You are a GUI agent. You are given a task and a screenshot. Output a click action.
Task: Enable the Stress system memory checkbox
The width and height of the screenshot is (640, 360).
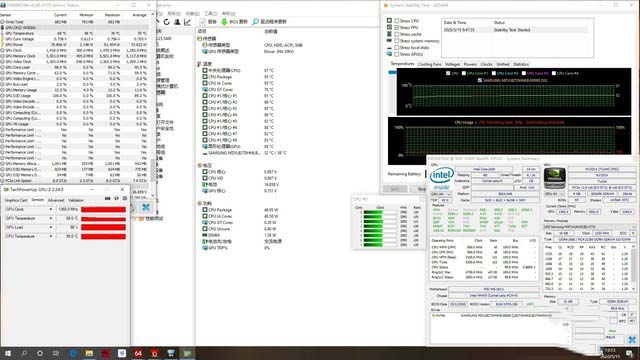pyautogui.click(x=396, y=41)
